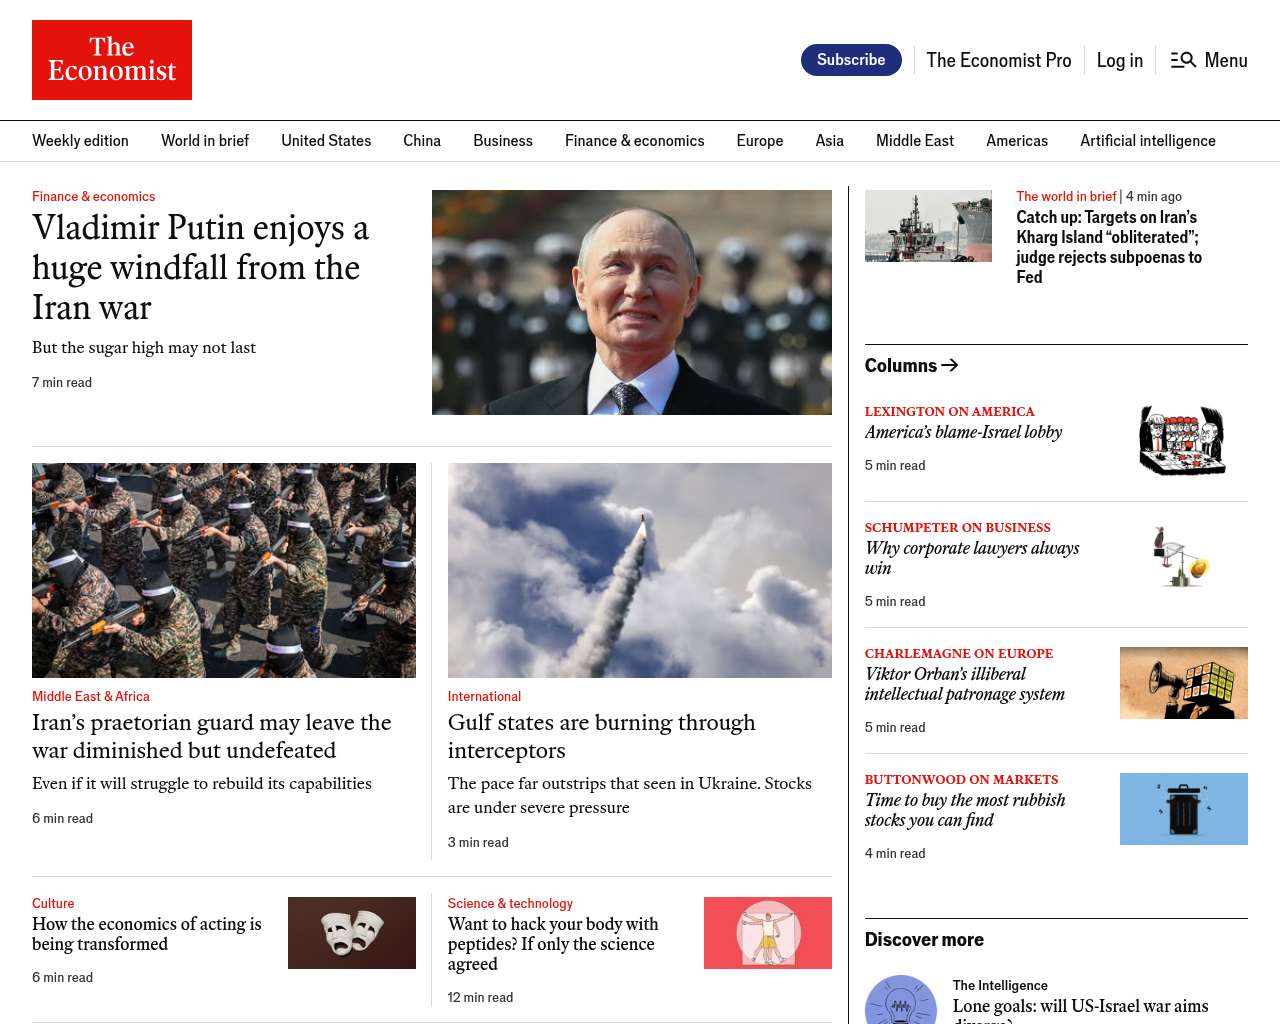The image size is (1280, 1024).
Task: Open Gulf states interceptors article
Action: [x=602, y=736]
